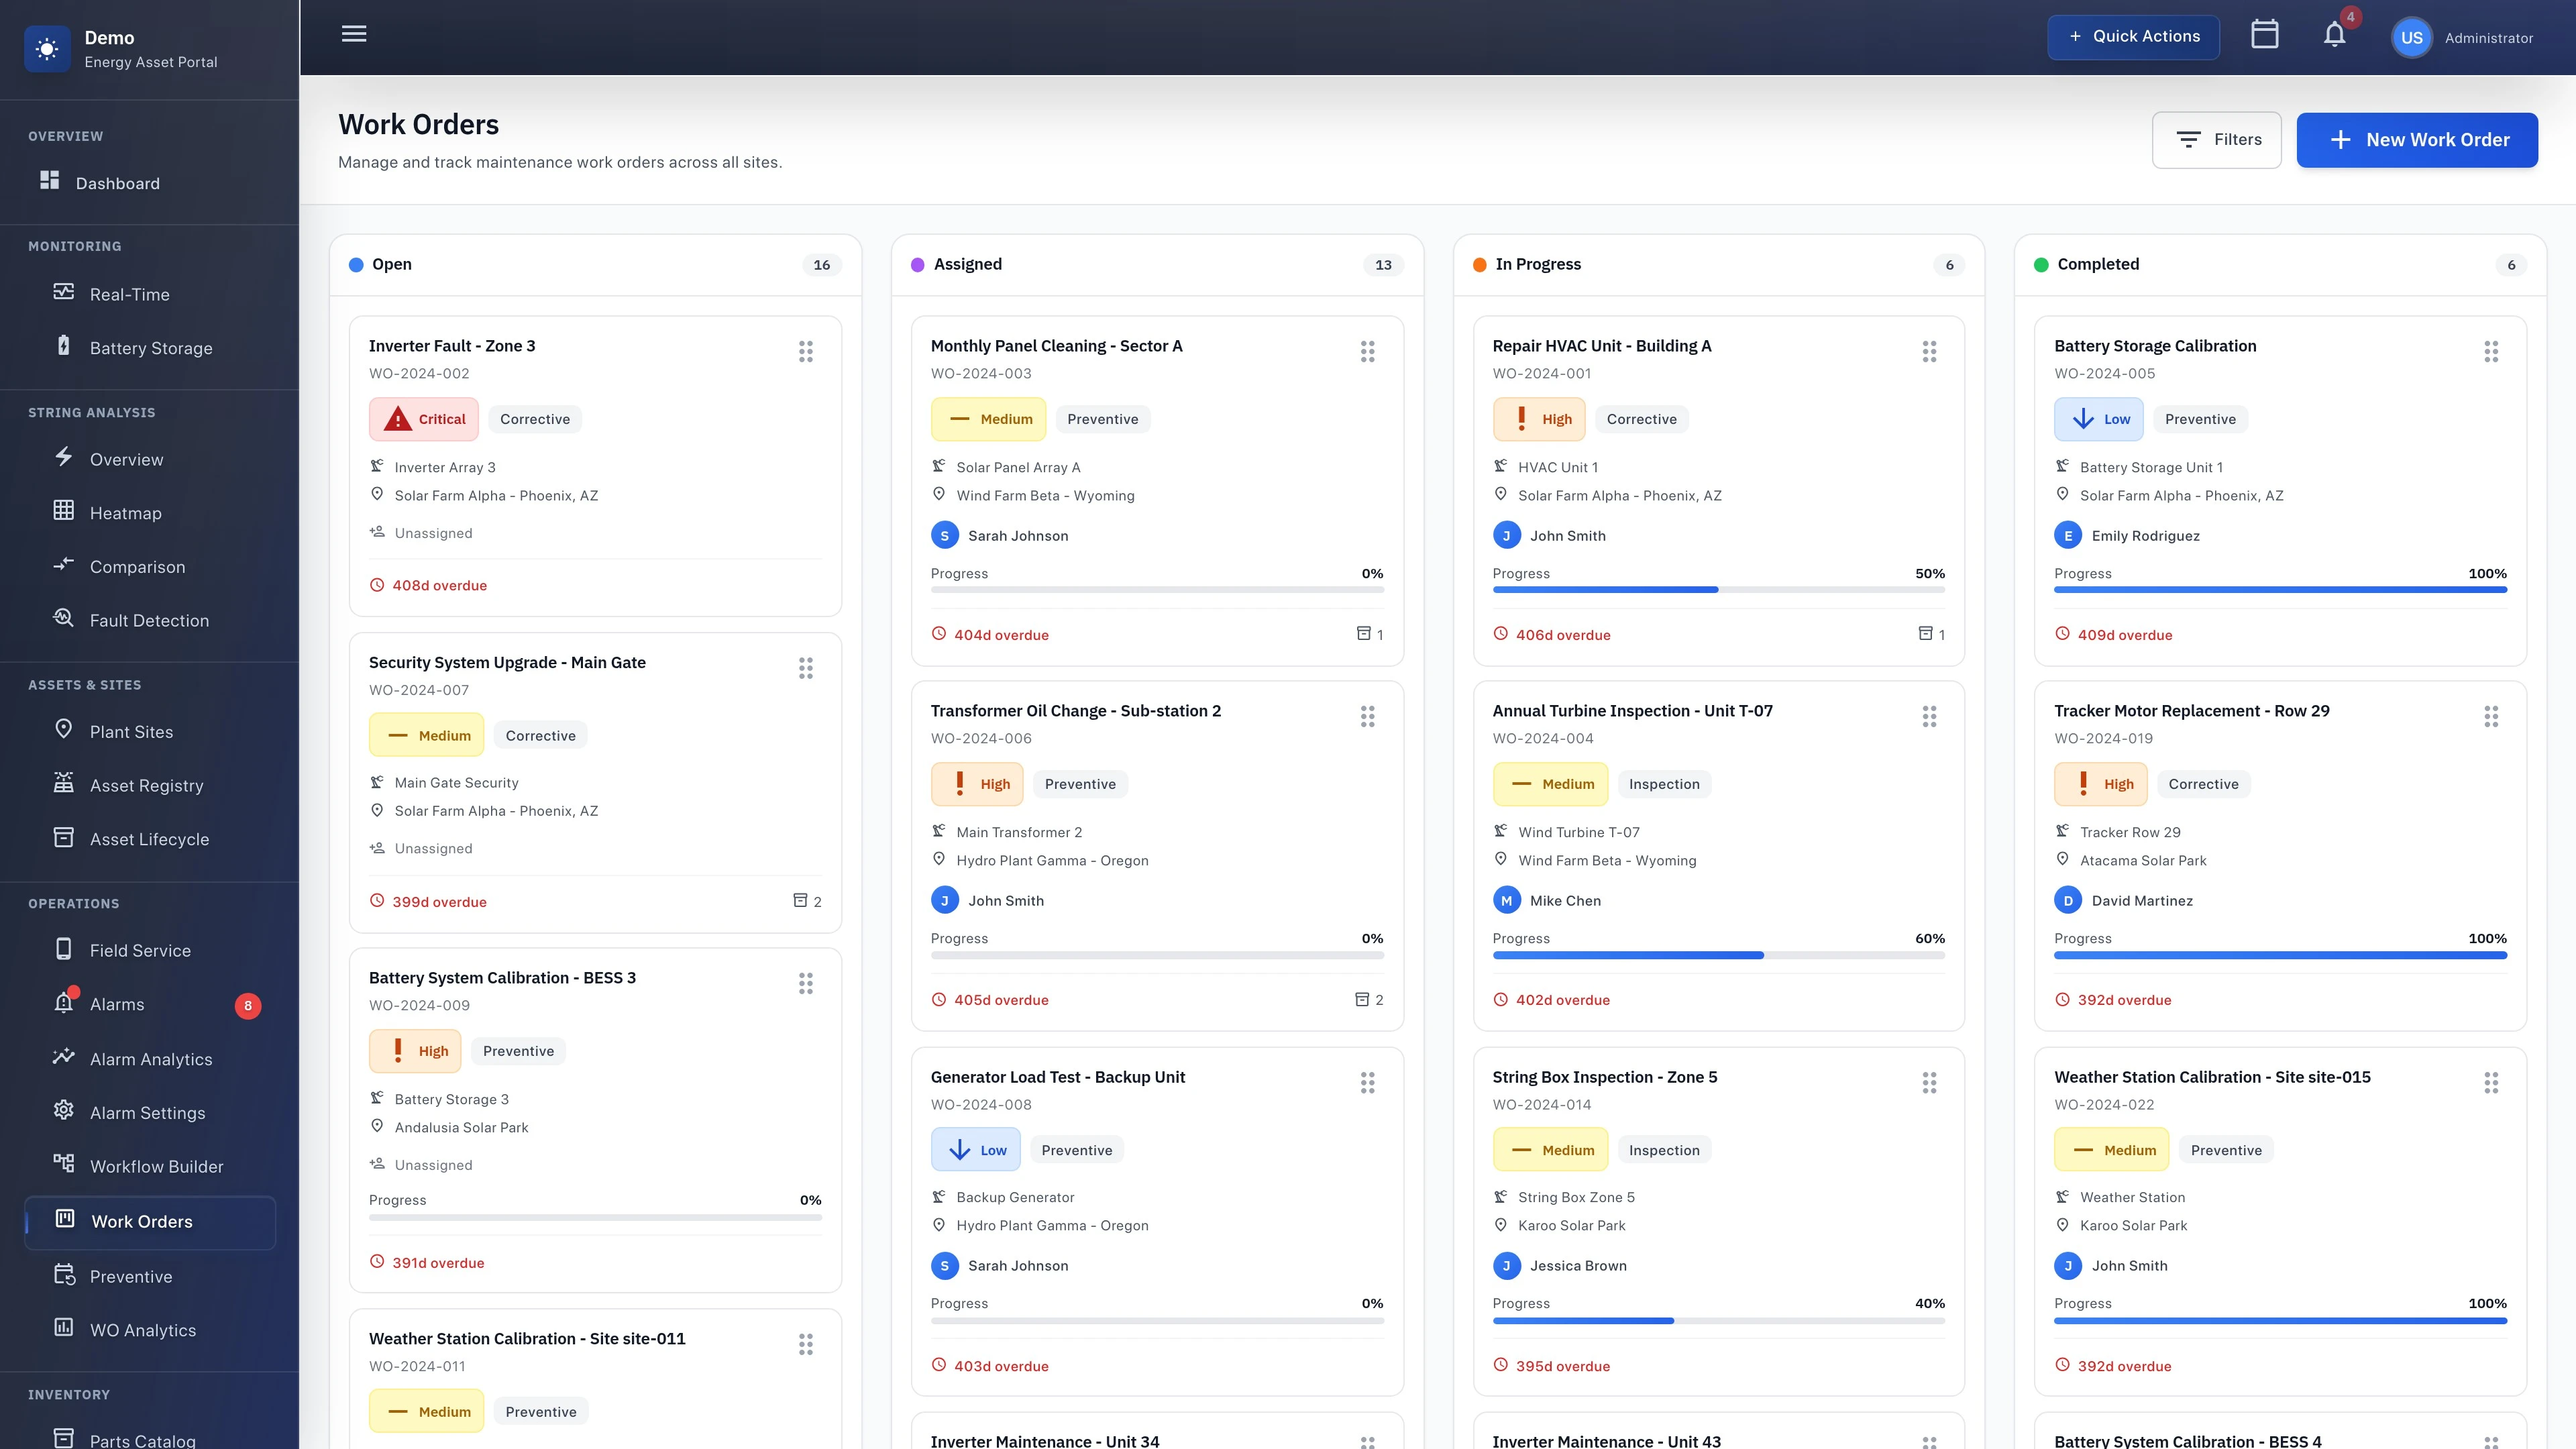
Task: Select Battery Storage under Monitoring
Action: coord(150,347)
